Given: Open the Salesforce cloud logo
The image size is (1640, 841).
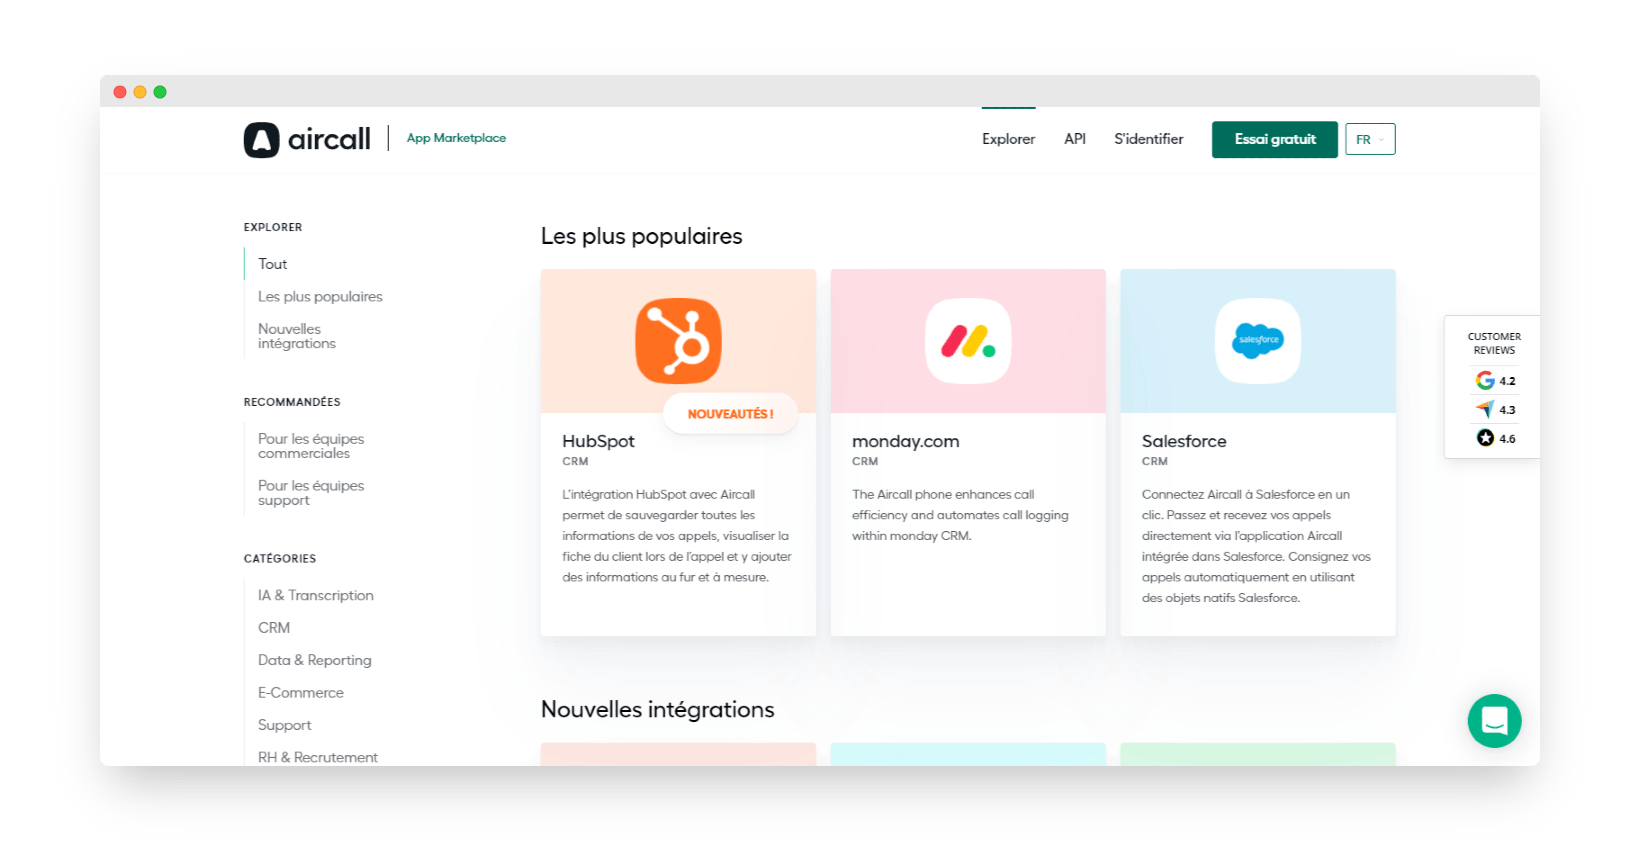Looking at the screenshot, I should (1258, 341).
